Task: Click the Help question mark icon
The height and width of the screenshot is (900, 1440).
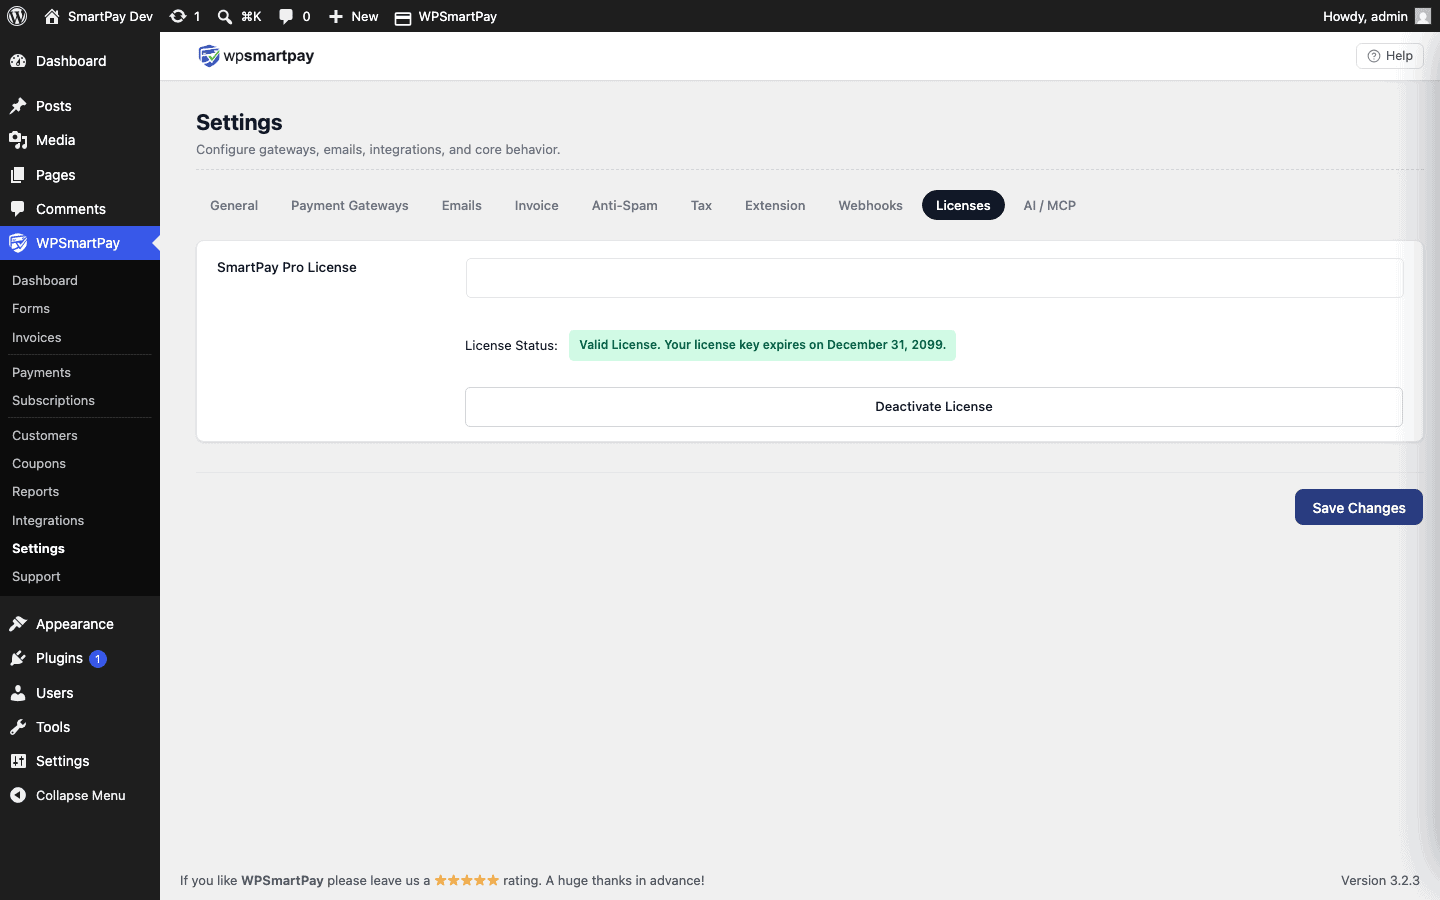Action: pyautogui.click(x=1374, y=56)
